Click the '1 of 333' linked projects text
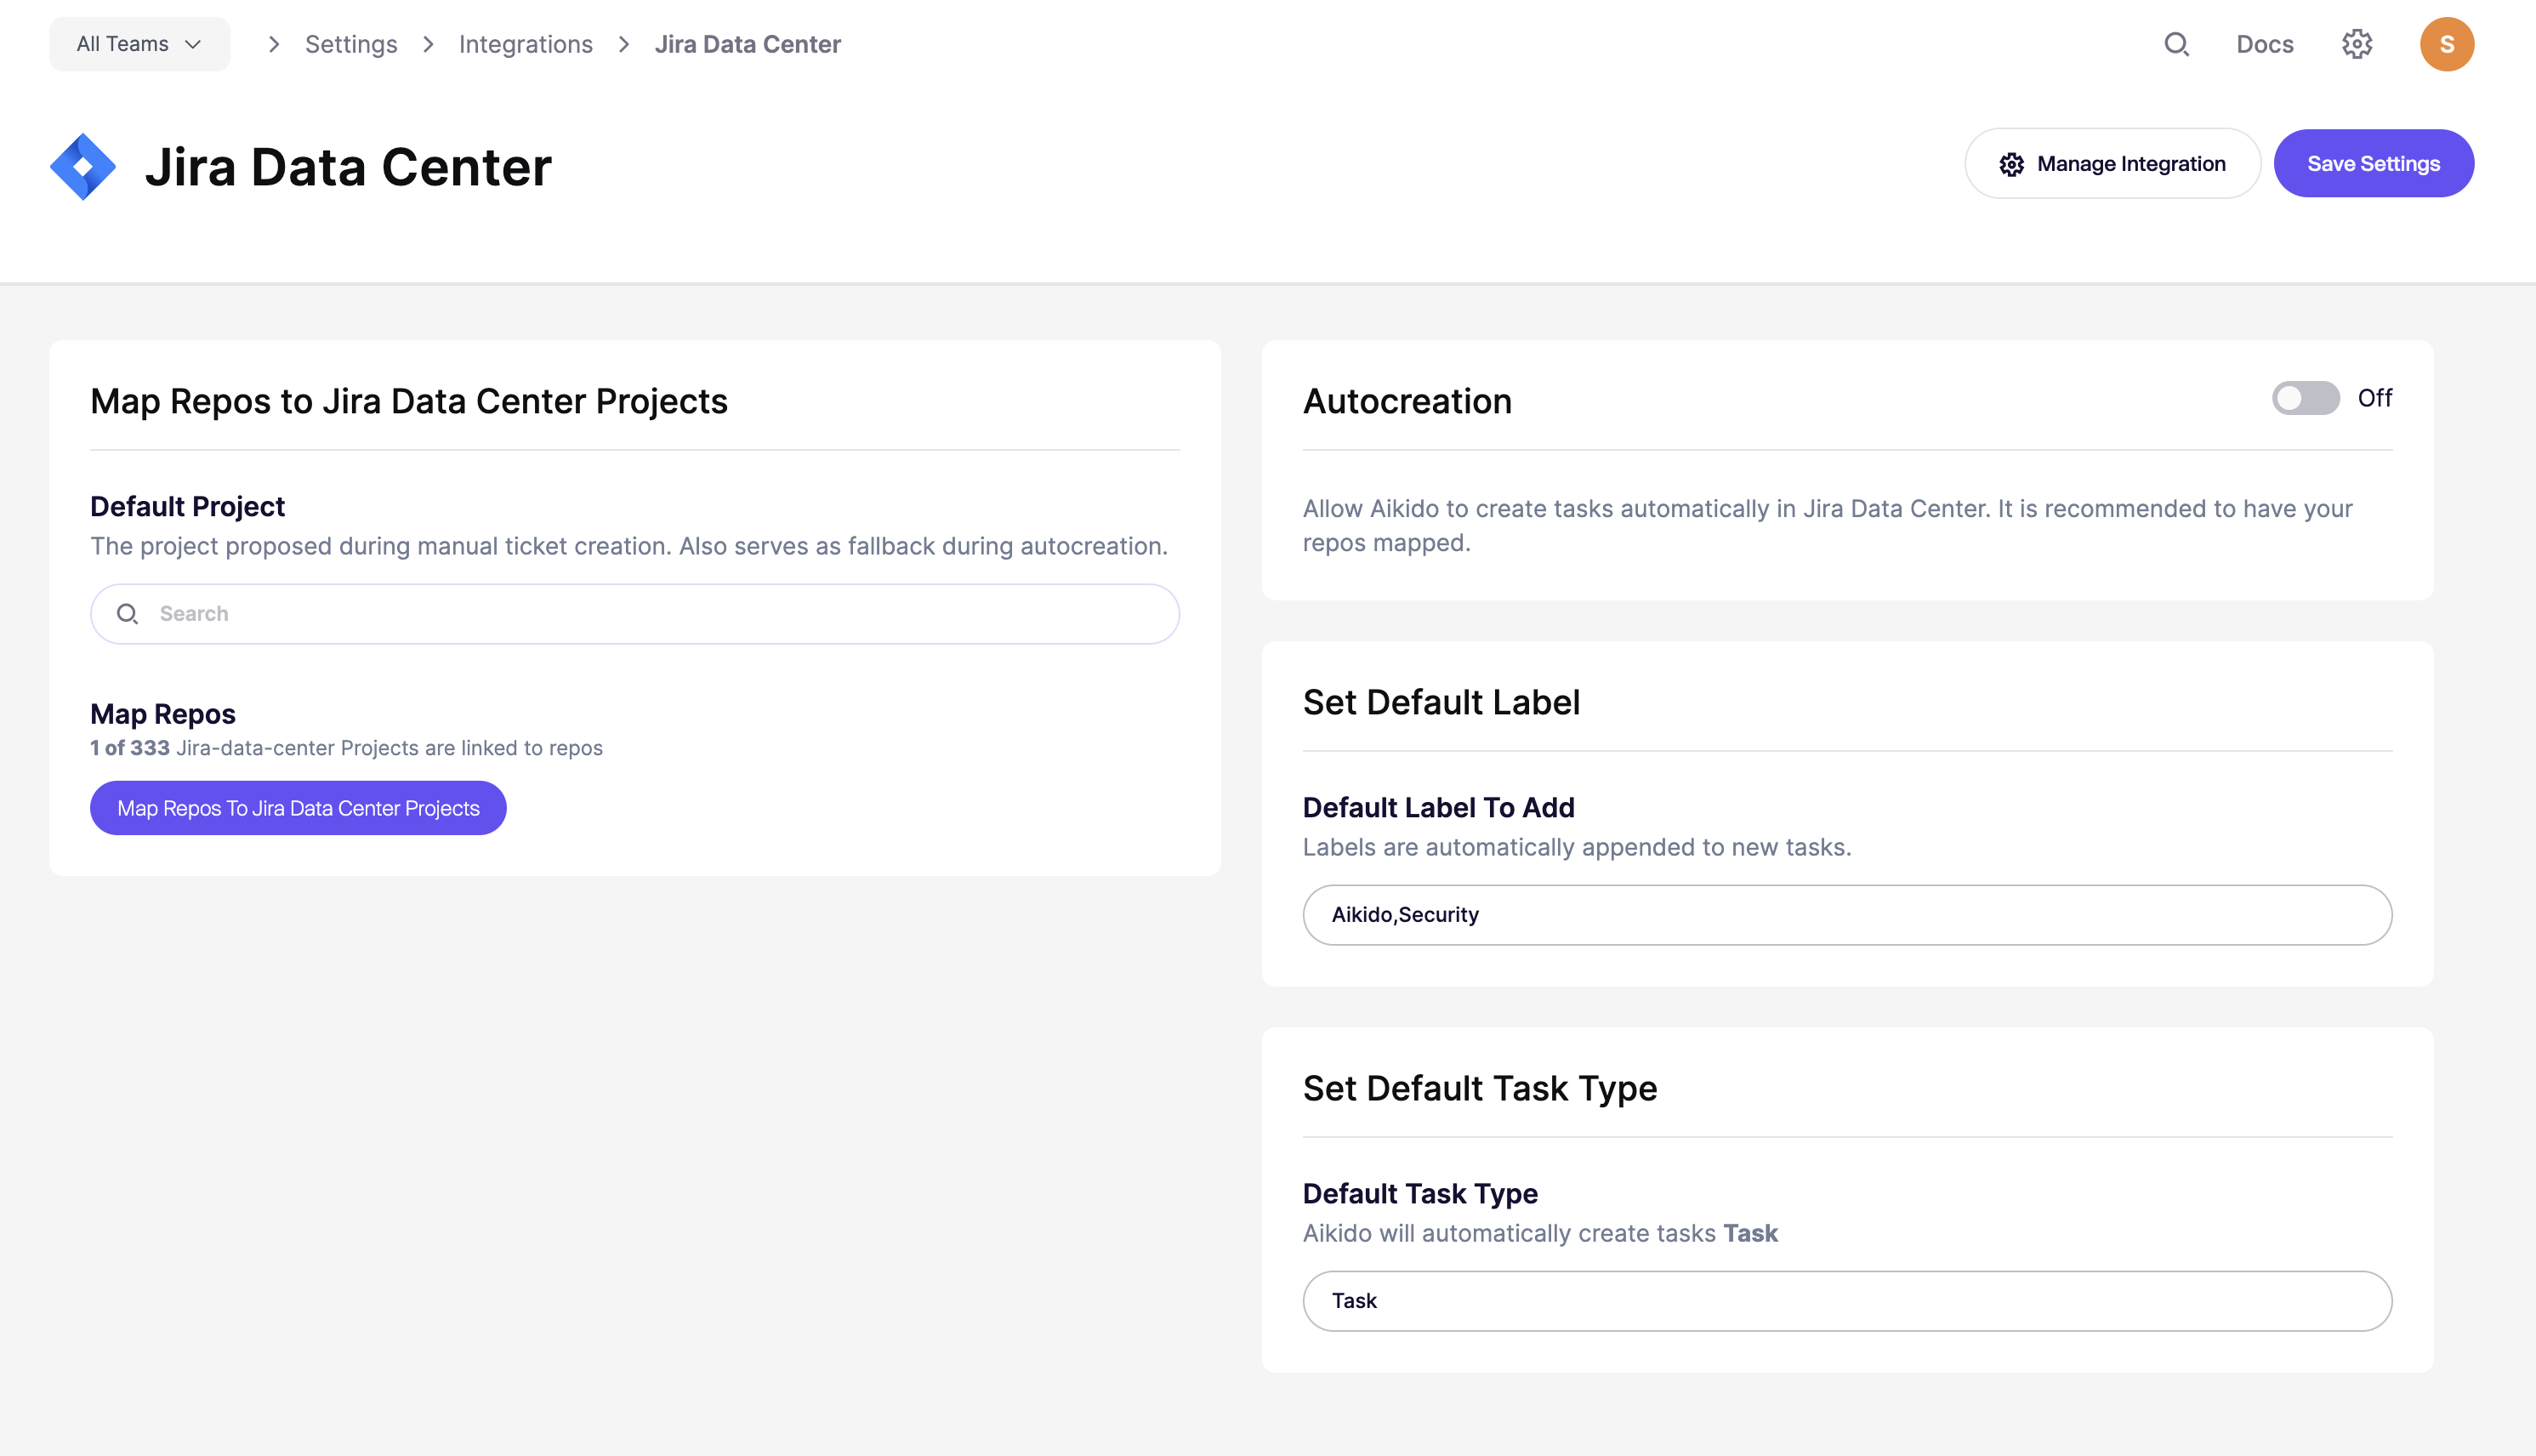Screen dimensions: 2536x1456 tap(130, 748)
